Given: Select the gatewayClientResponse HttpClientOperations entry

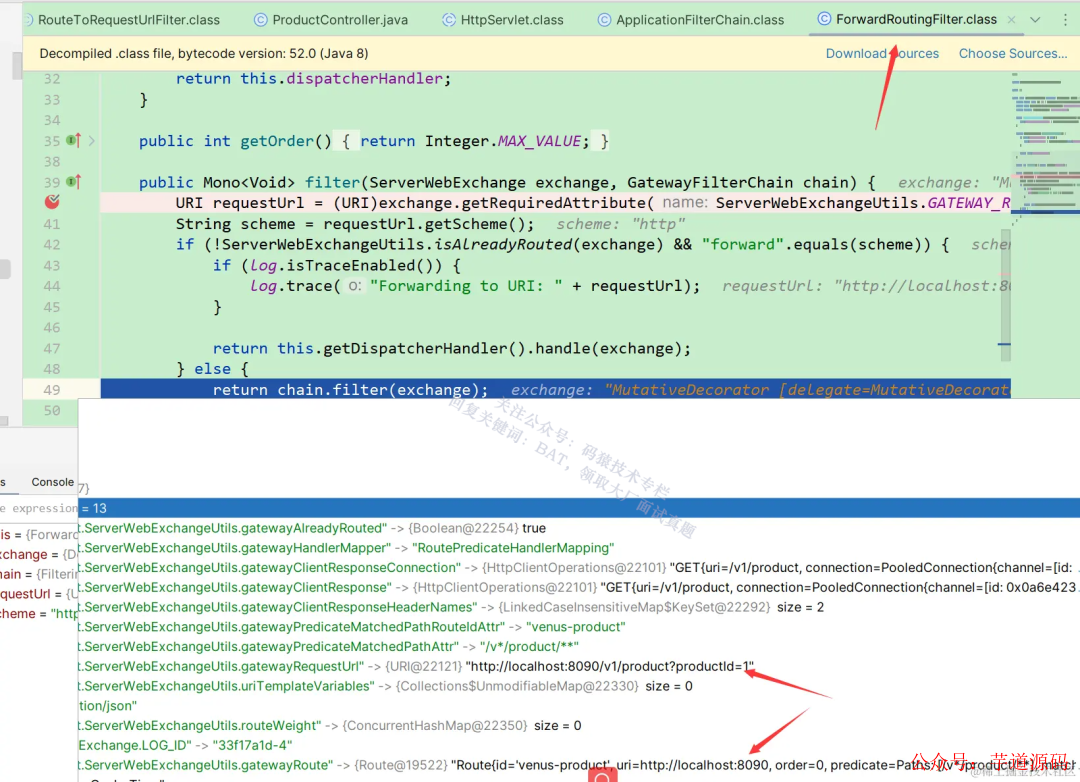Looking at the screenshot, I should coord(579,588).
